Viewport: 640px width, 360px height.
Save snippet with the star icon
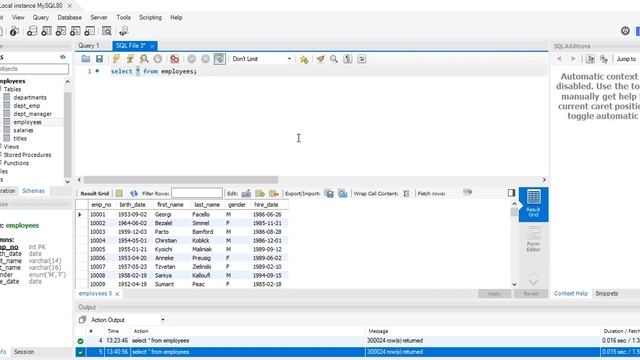[304, 59]
